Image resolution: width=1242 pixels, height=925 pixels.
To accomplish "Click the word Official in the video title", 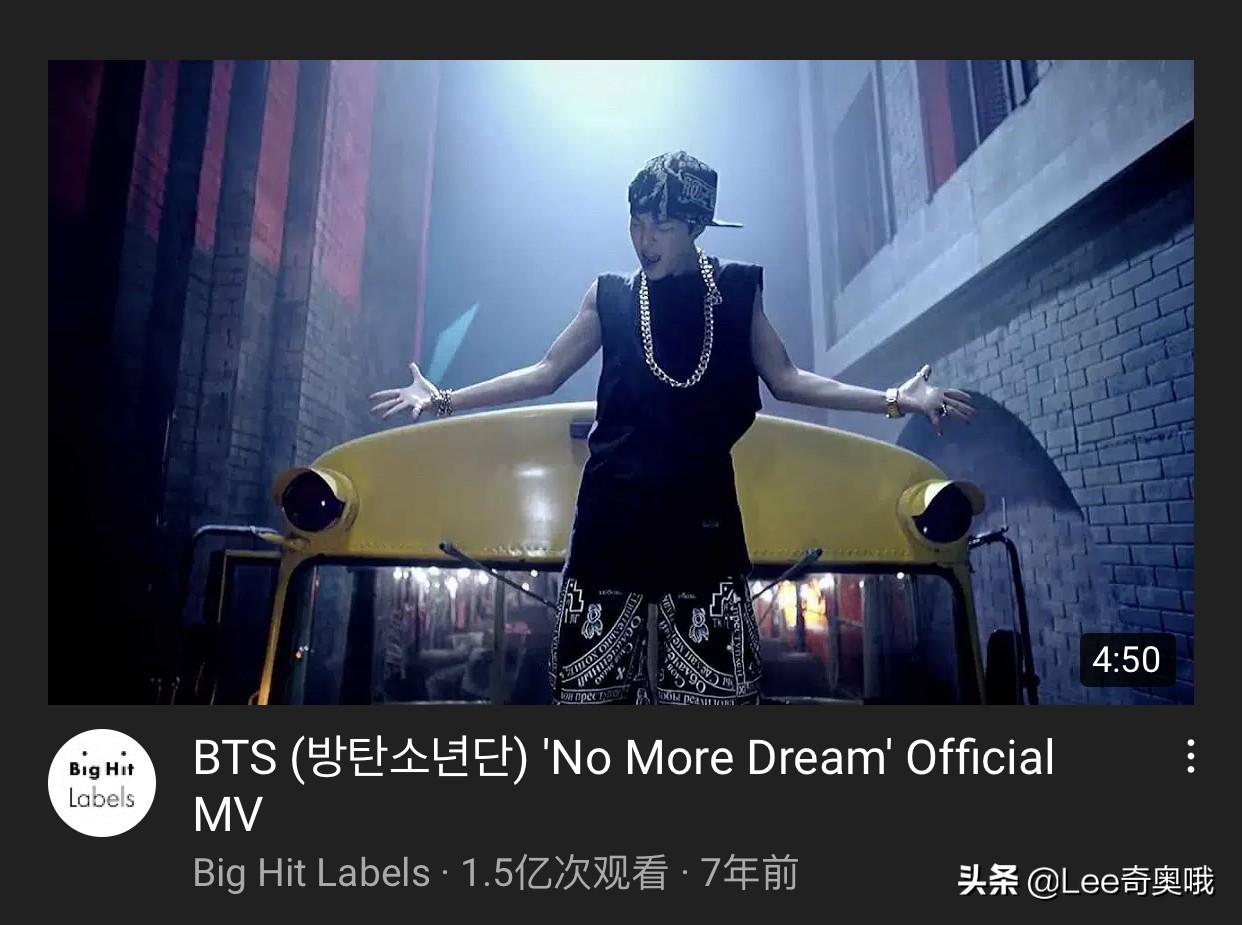I will coord(980,759).
